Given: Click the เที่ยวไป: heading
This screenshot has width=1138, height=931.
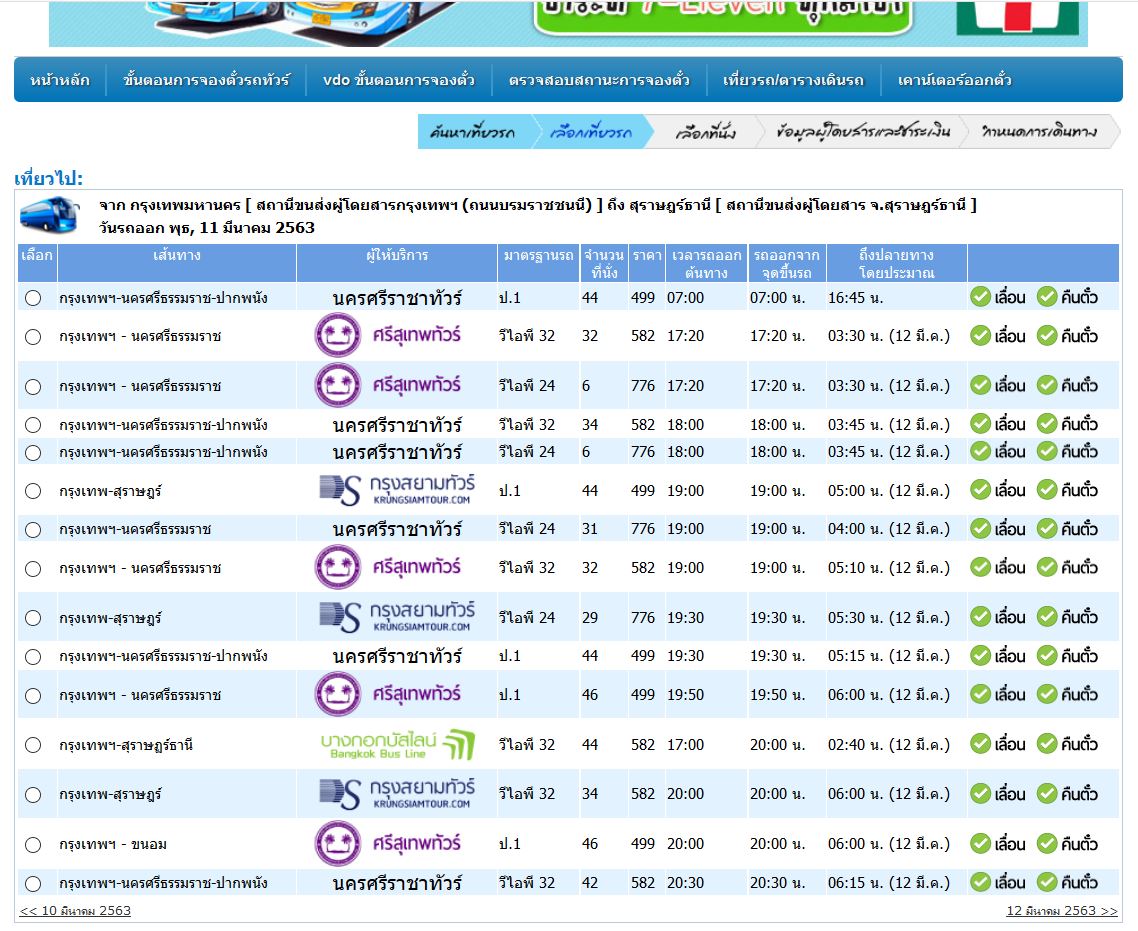Looking at the screenshot, I should (49, 179).
